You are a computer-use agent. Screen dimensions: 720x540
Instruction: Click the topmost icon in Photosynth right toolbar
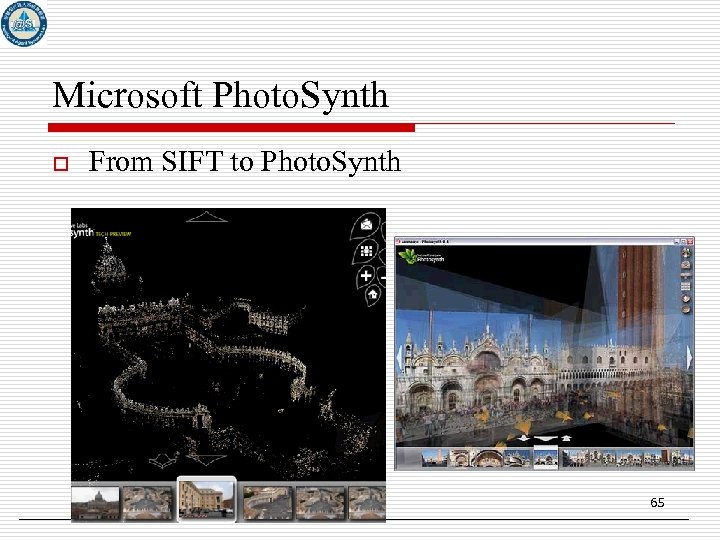[x=686, y=253]
